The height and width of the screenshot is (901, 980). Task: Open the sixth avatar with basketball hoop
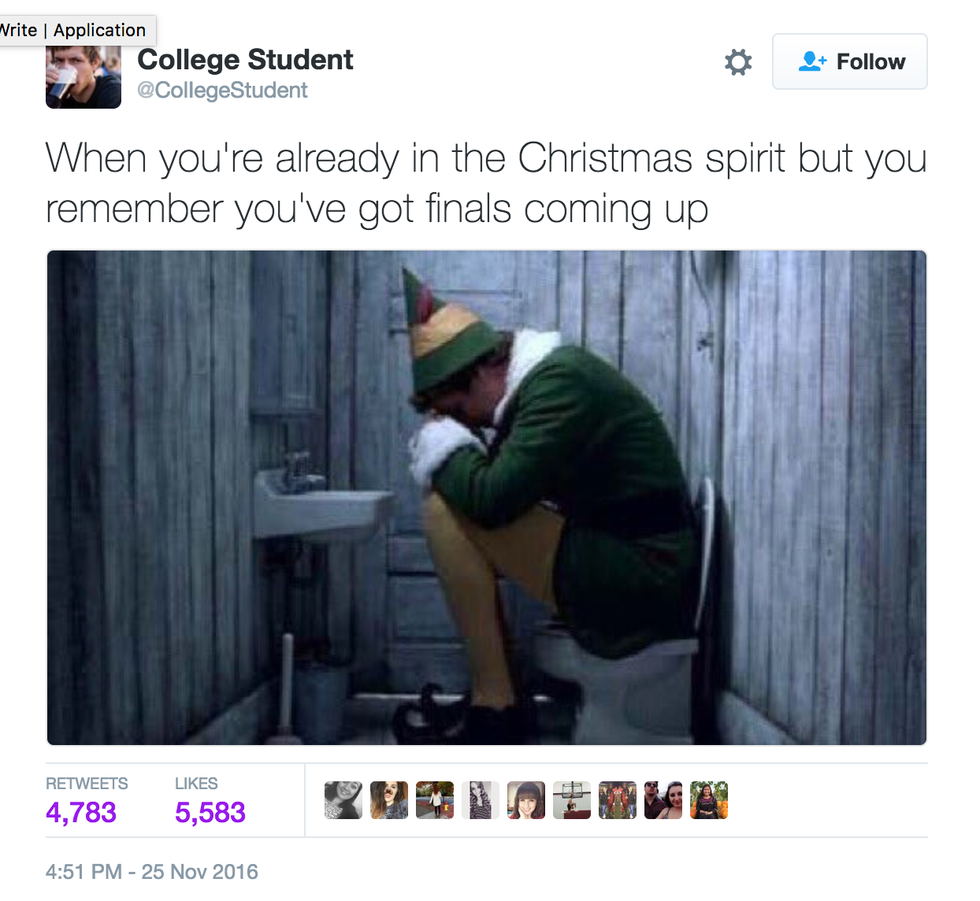[572, 800]
